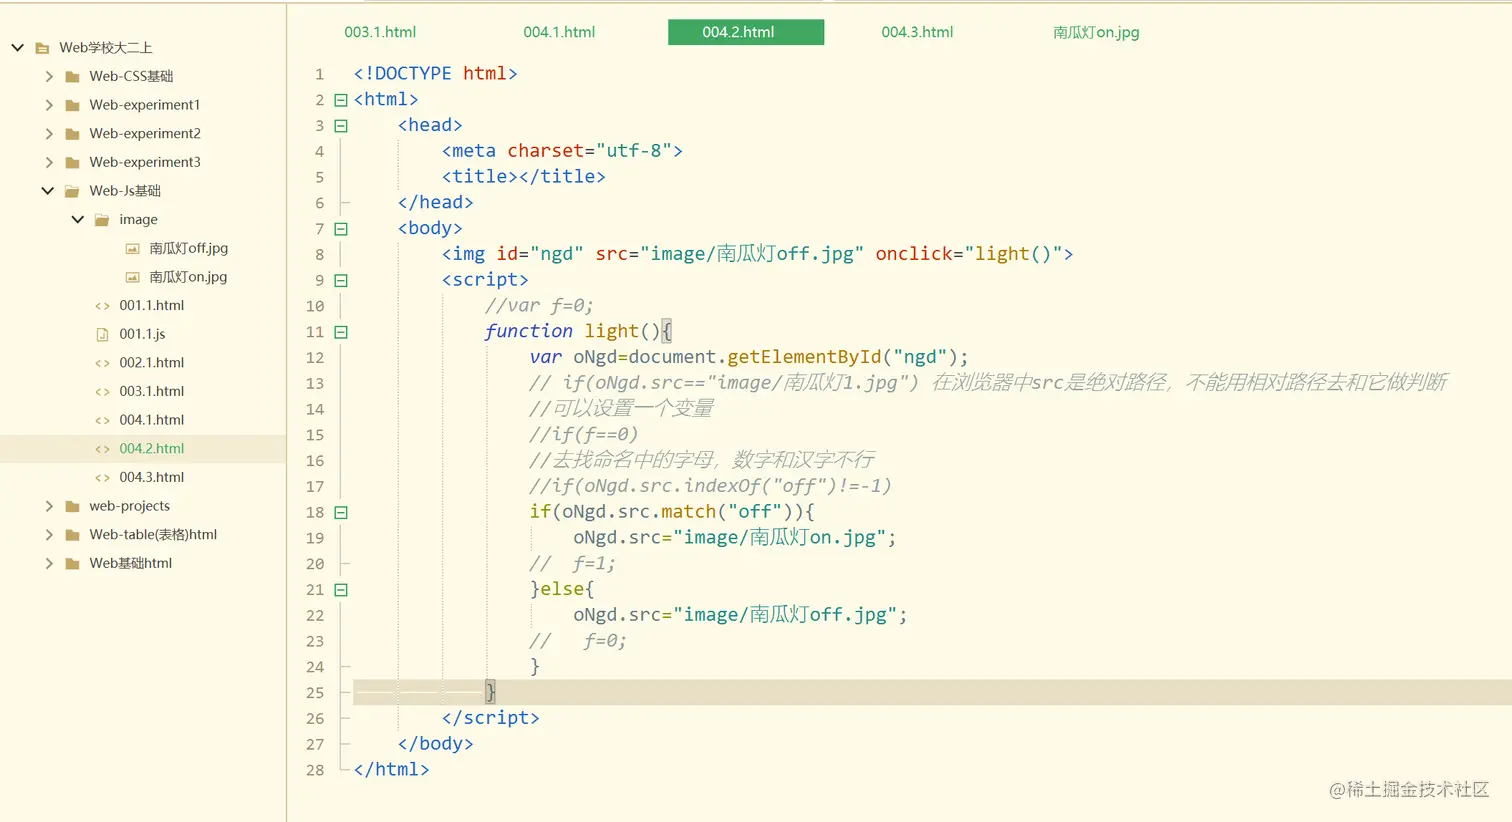The image size is (1512, 822).
Task: Fold the else block on line 21
Action: pyautogui.click(x=341, y=590)
